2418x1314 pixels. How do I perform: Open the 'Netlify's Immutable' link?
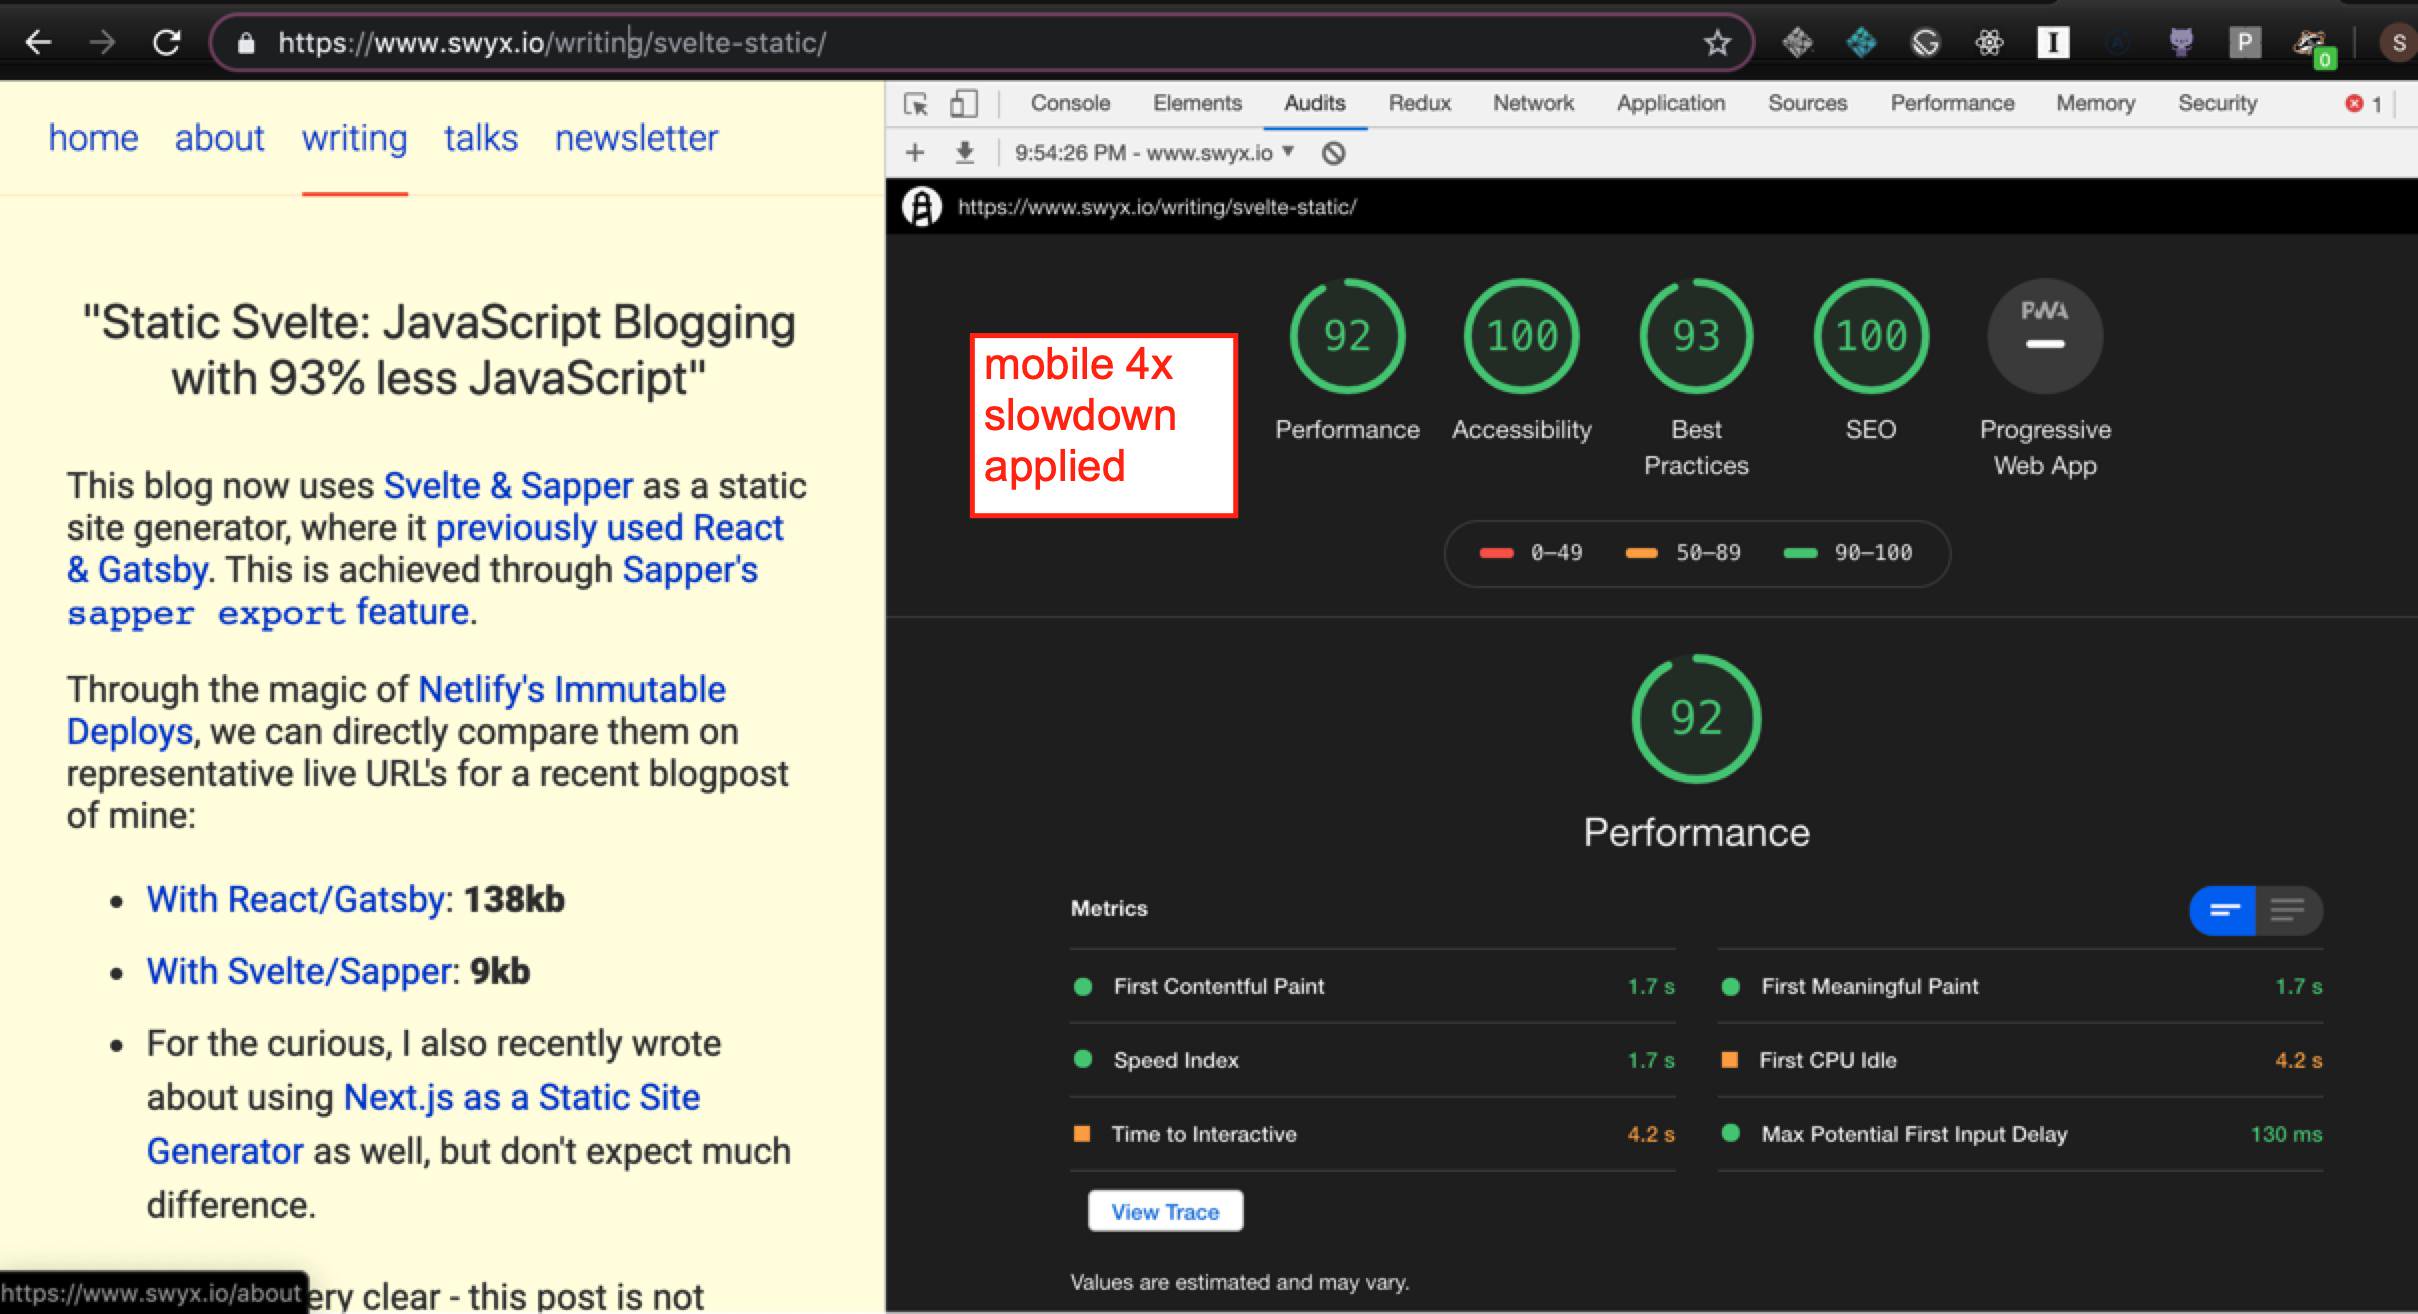click(x=571, y=690)
